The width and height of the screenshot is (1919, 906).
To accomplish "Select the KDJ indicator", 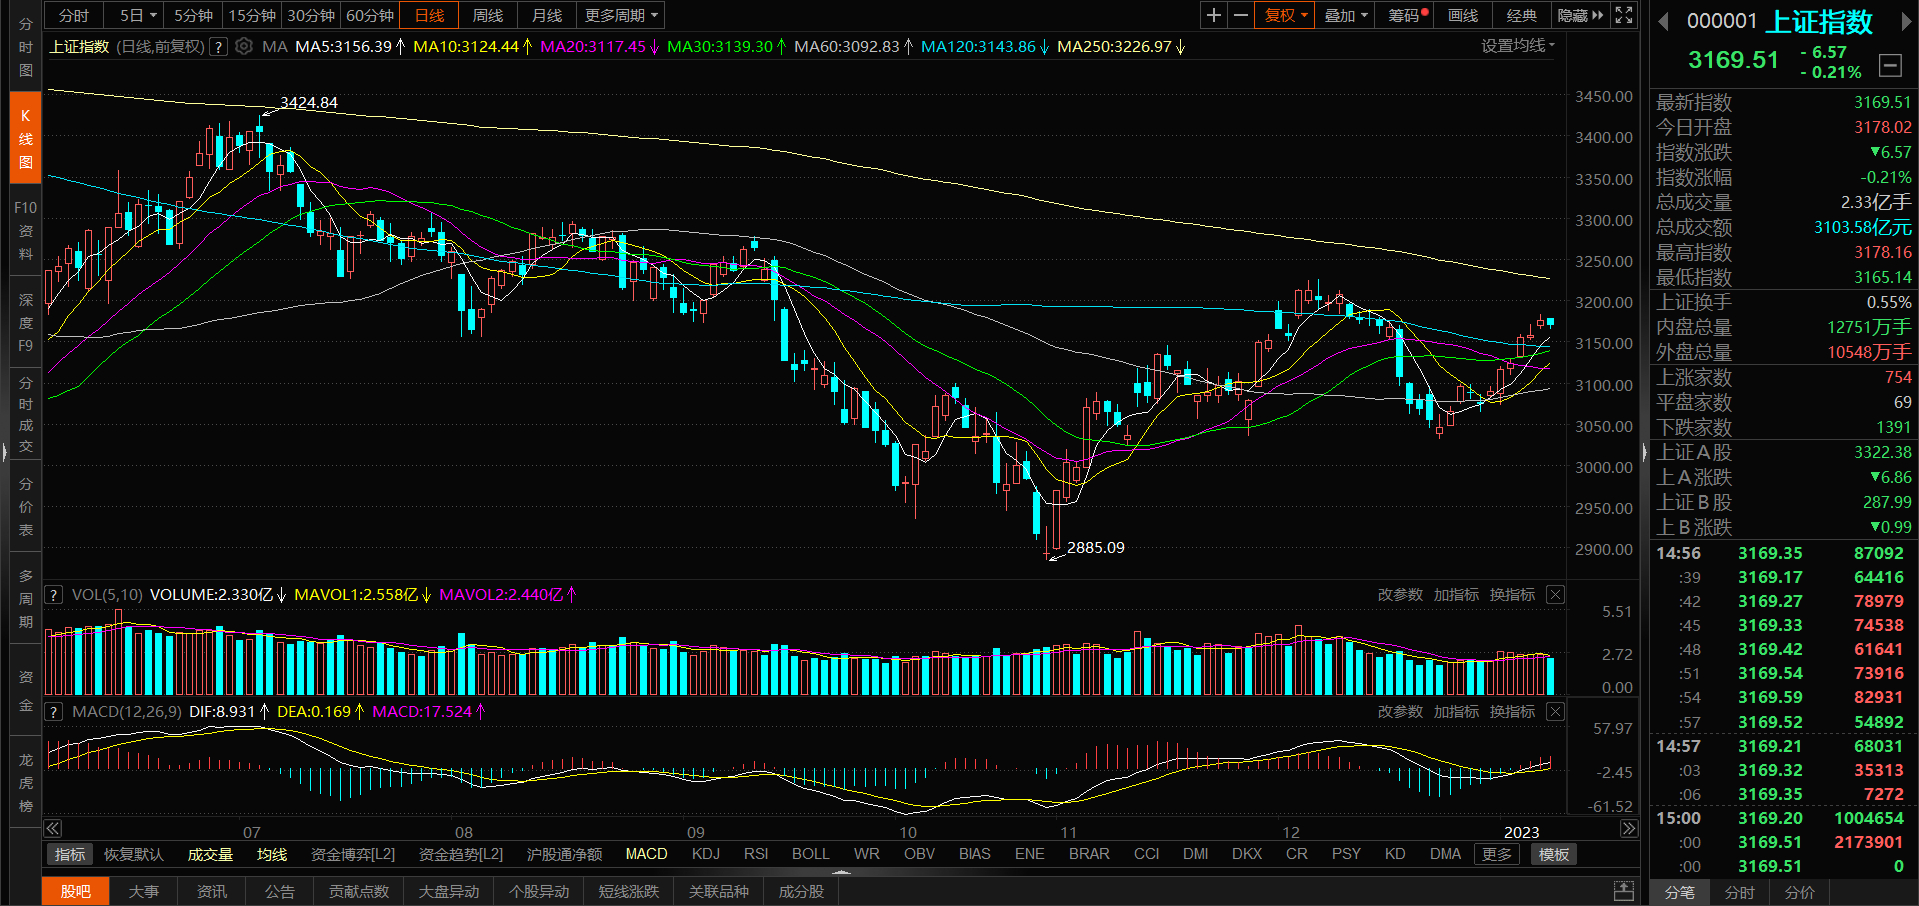I will pos(706,854).
